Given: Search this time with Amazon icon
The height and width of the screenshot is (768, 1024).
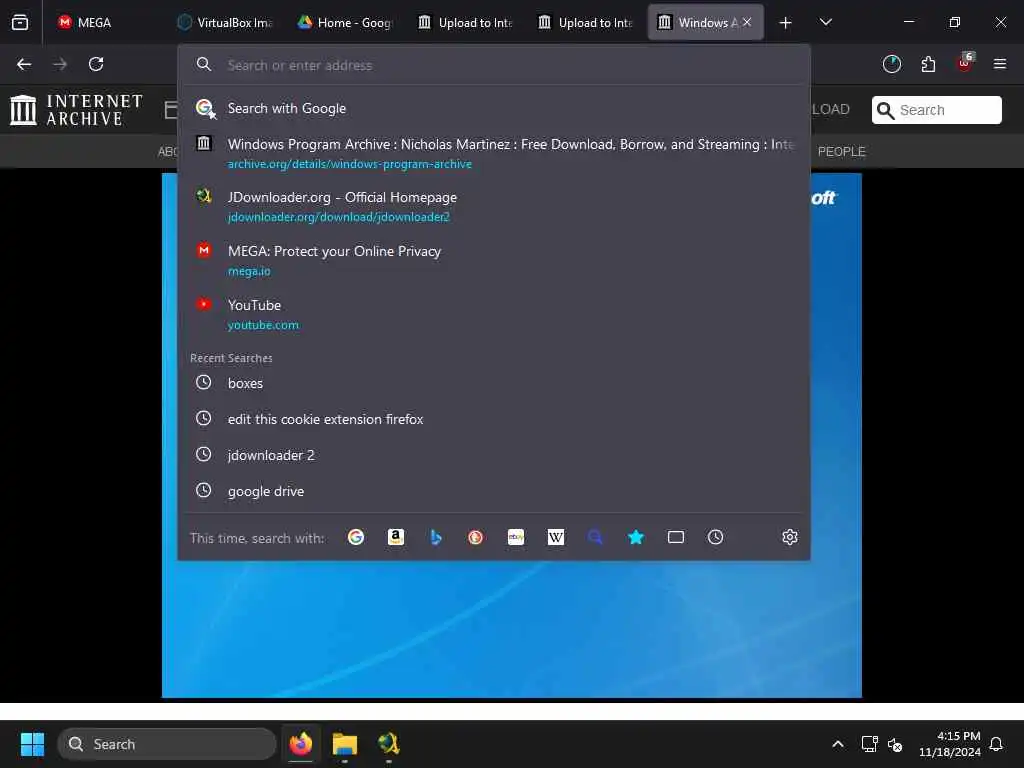Looking at the screenshot, I should [396, 537].
